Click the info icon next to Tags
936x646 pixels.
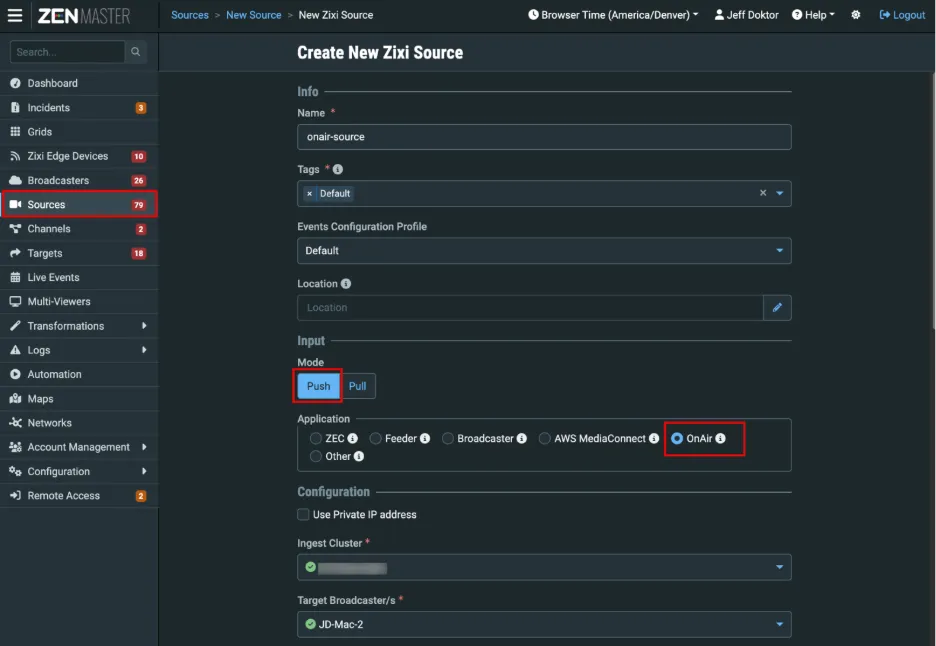click(x=338, y=170)
